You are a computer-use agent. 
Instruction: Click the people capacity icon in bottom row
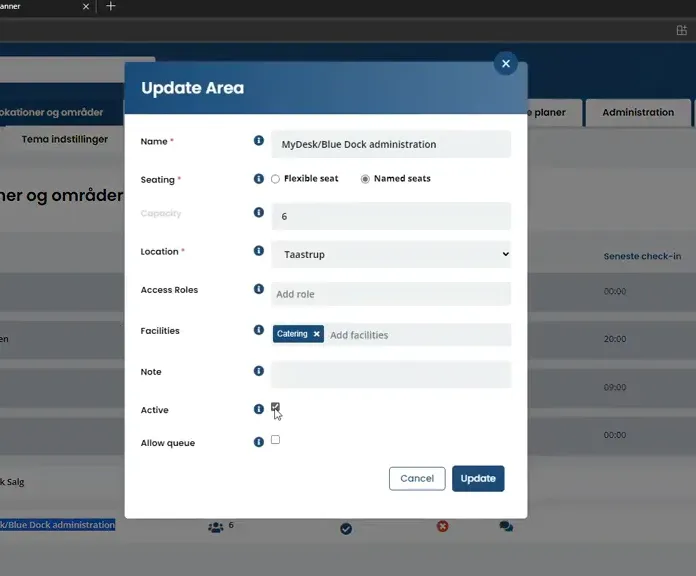click(216, 528)
